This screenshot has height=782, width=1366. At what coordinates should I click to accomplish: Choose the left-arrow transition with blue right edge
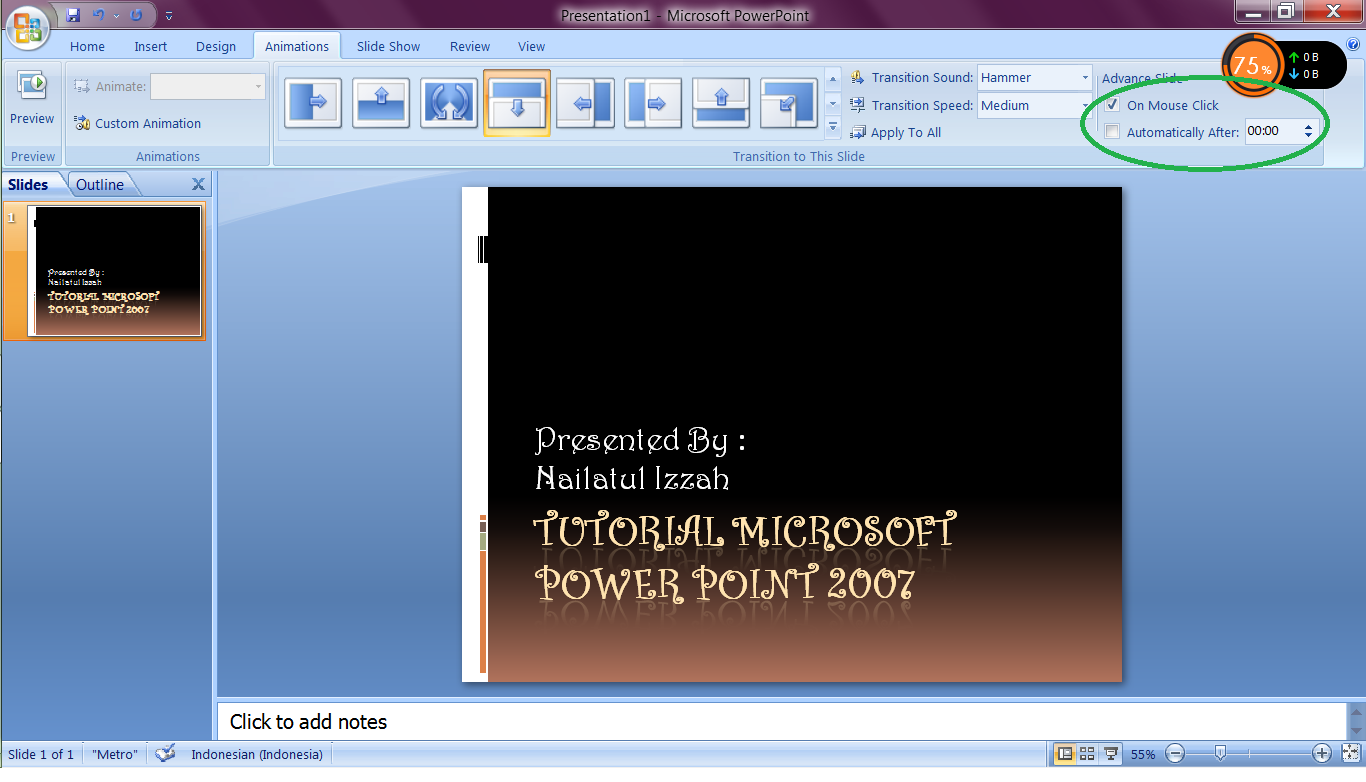click(x=585, y=102)
